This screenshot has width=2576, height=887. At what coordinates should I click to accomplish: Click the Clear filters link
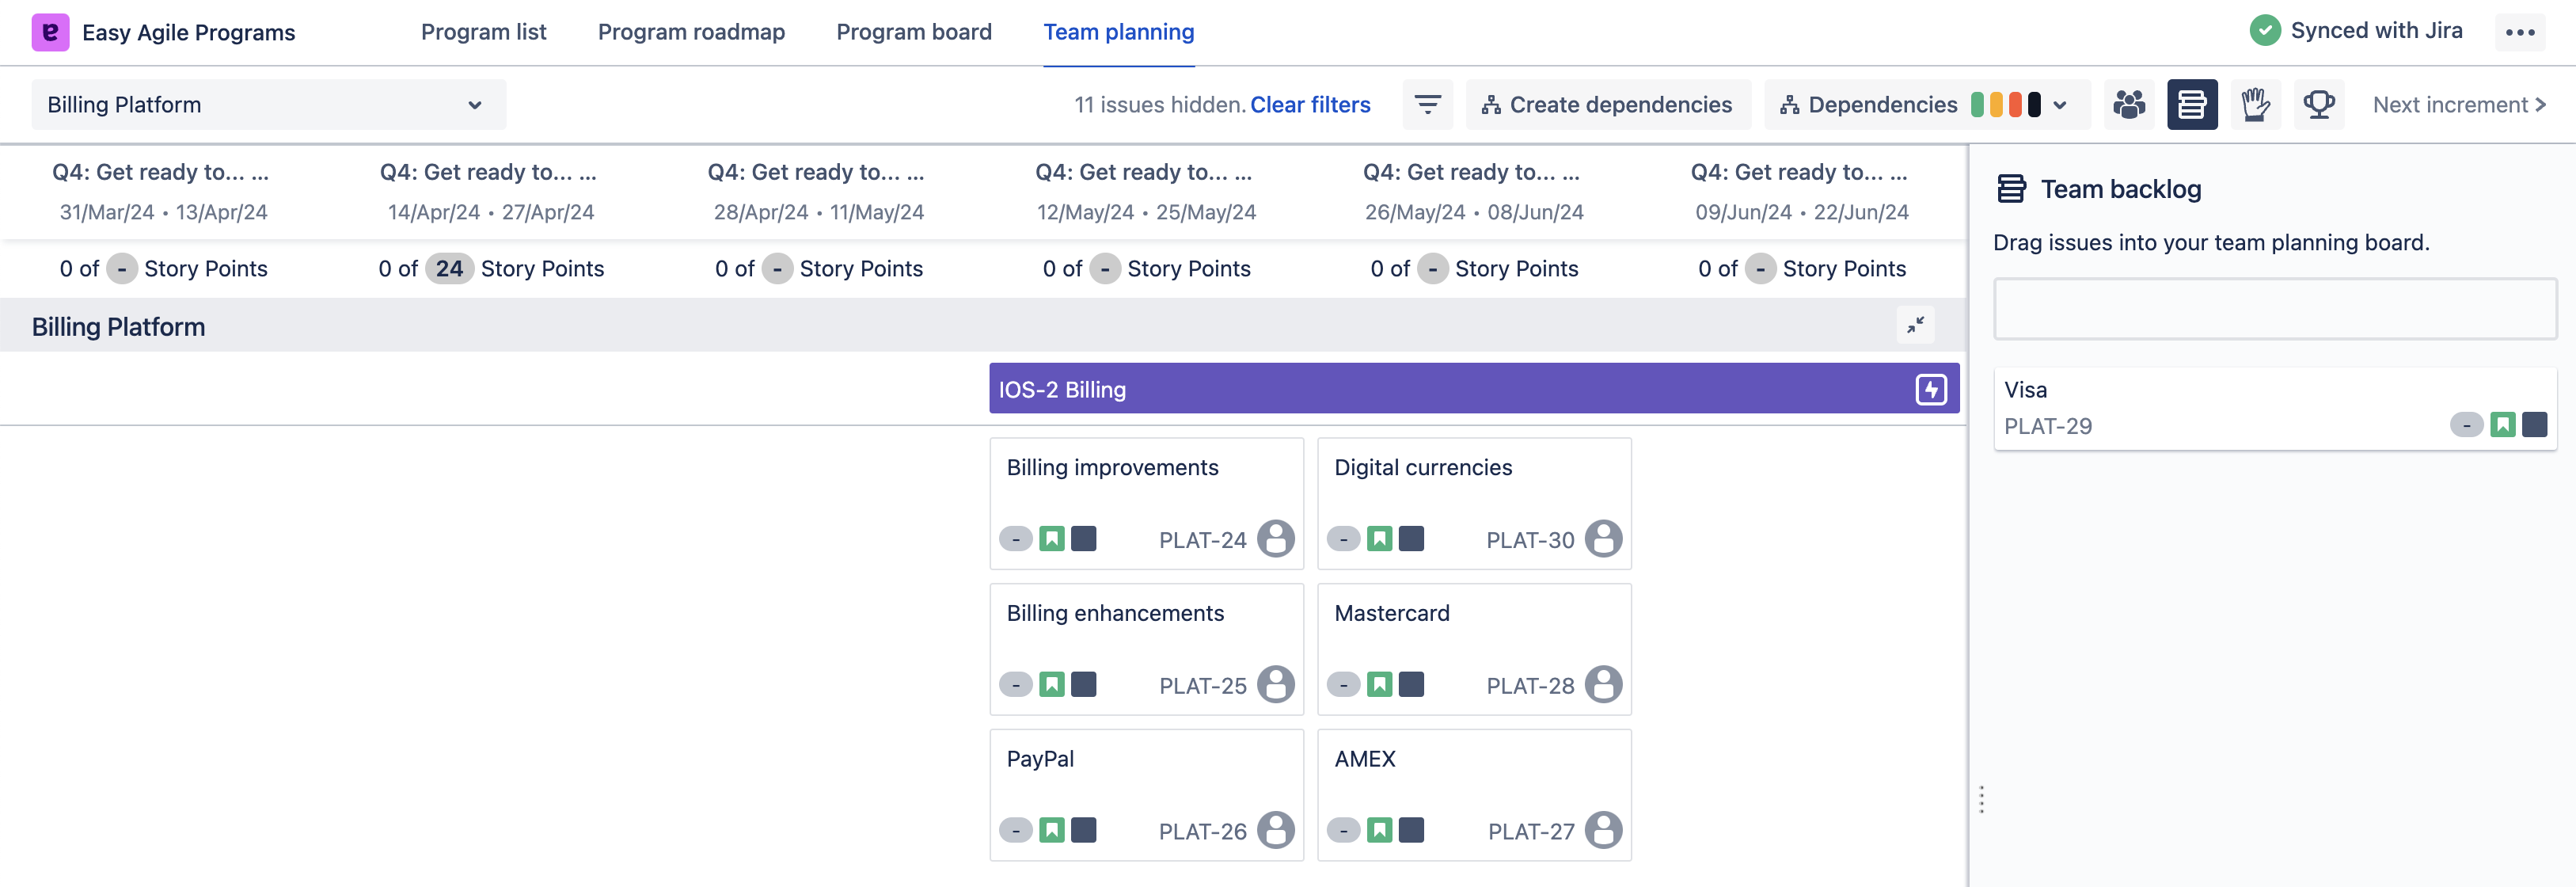click(x=1310, y=105)
